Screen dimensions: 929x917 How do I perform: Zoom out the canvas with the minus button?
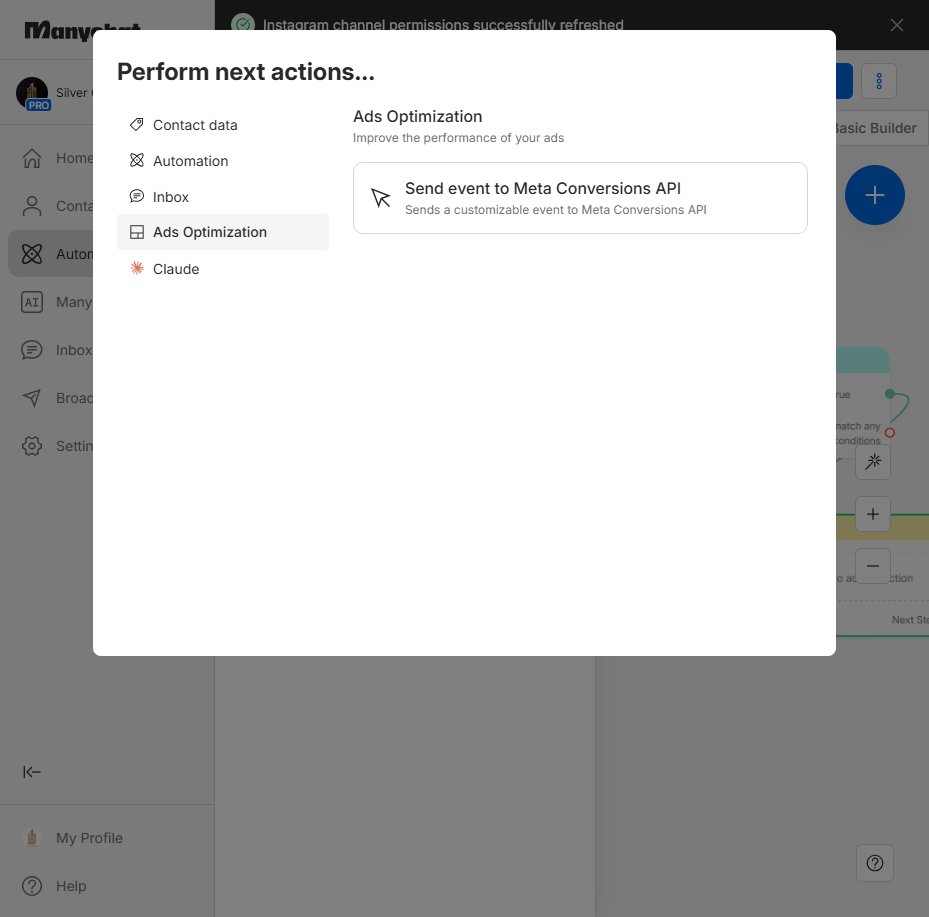[x=873, y=566]
